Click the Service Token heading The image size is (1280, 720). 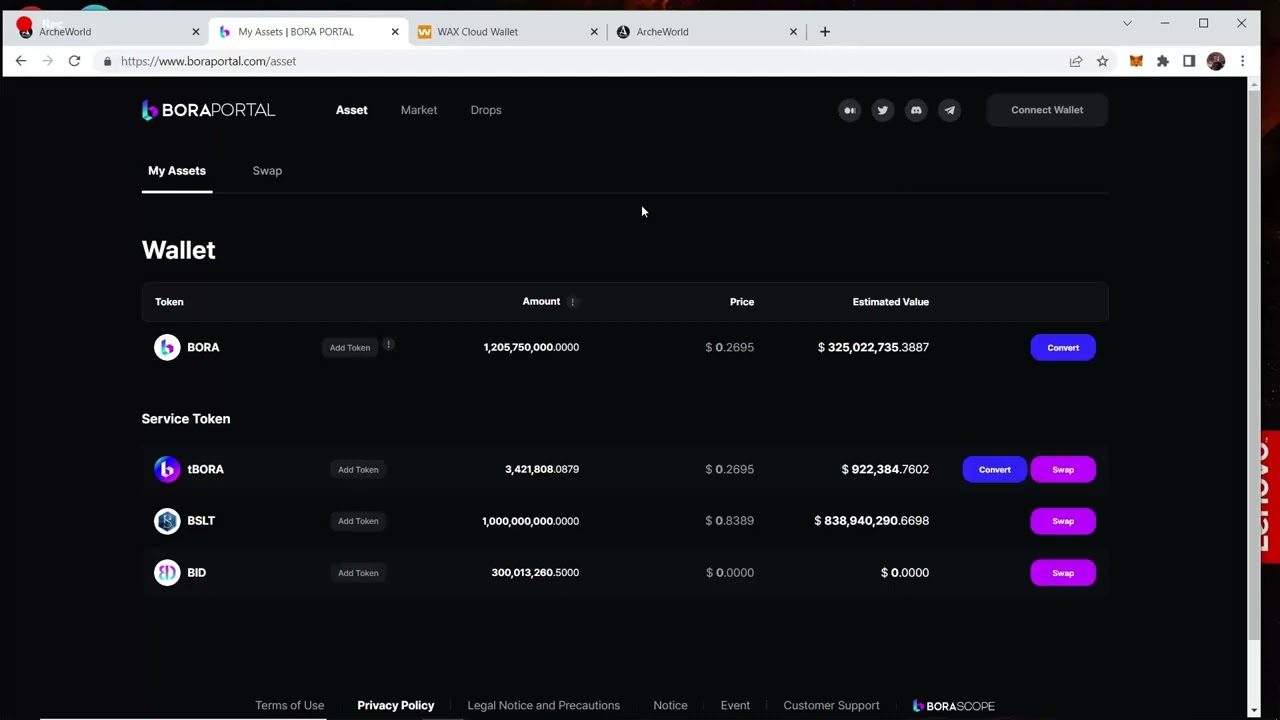pyautogui.click(x=186, y=419)
